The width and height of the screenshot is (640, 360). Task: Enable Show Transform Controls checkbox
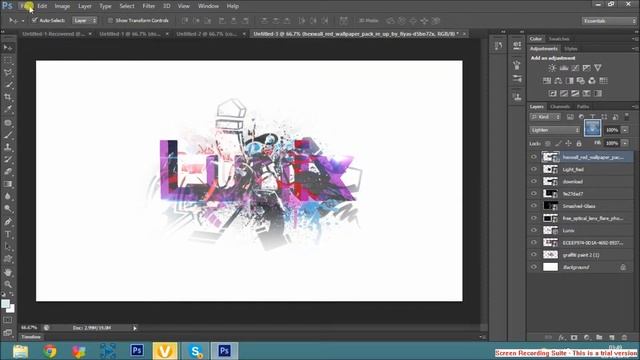(x=110, y=20)
